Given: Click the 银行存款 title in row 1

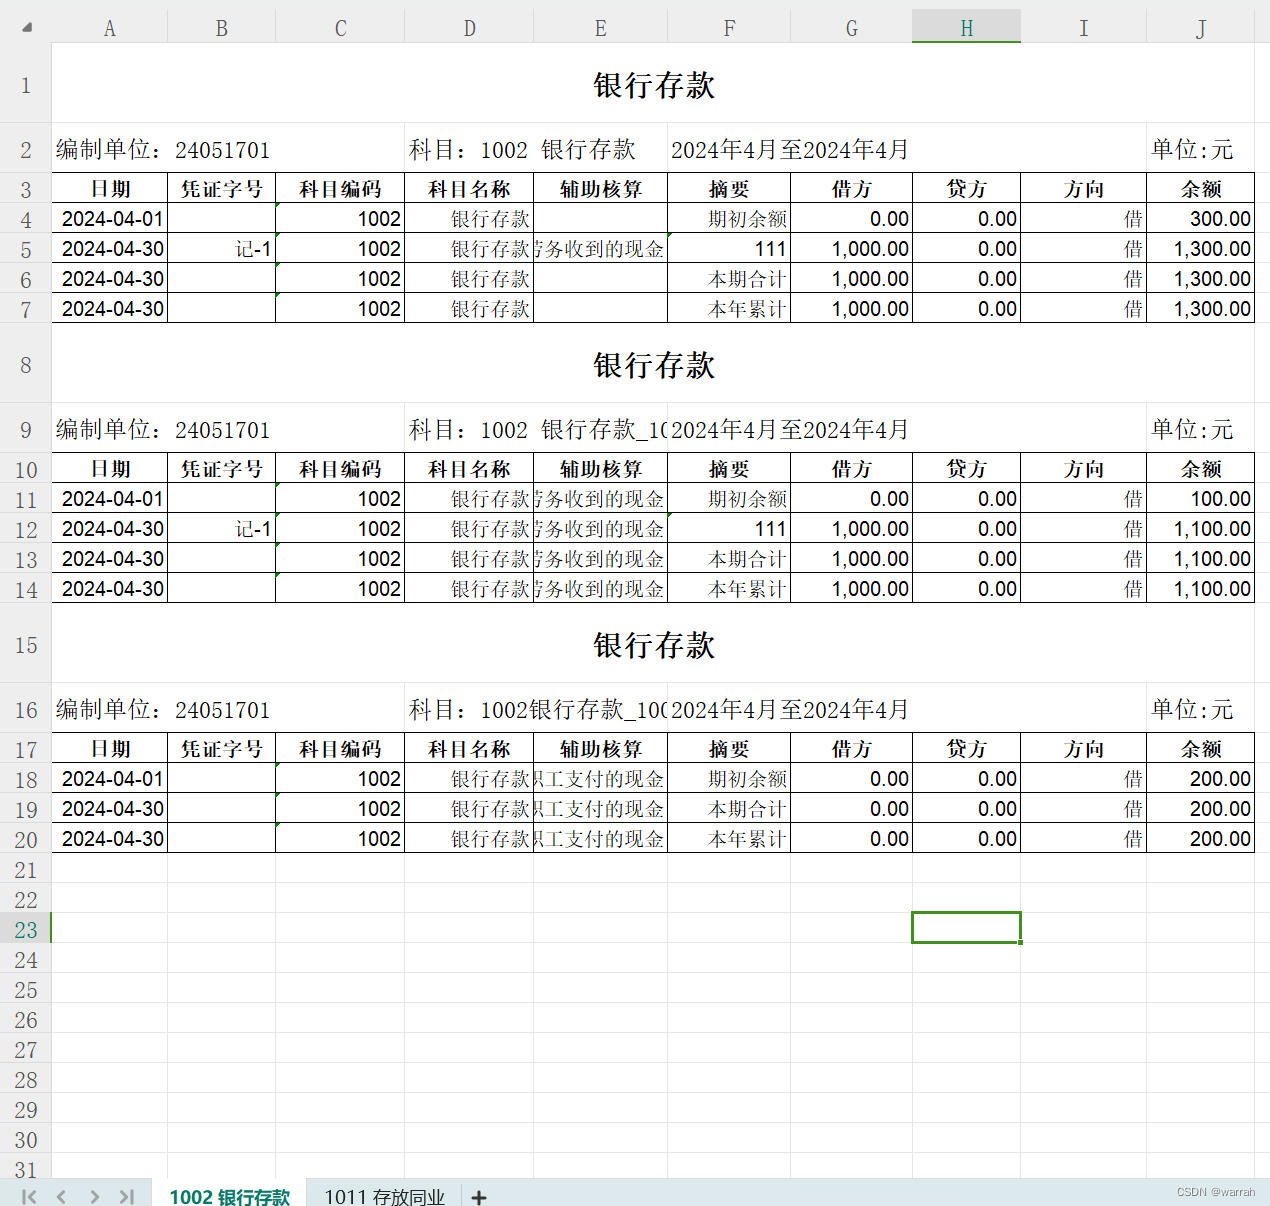Looking at the screenshot, I should (x=654, y=85).
